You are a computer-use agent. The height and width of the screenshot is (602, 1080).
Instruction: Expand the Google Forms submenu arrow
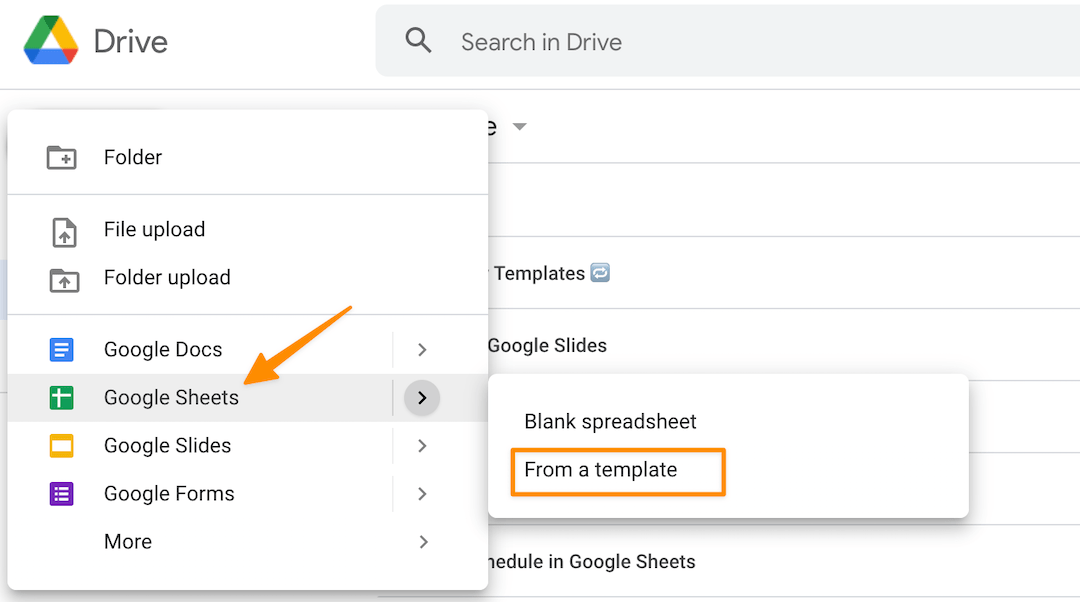[422, 494]
